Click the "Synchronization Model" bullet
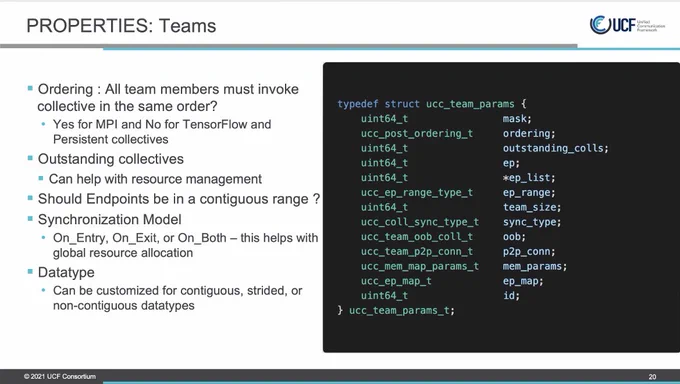 [x=109, y=219]
